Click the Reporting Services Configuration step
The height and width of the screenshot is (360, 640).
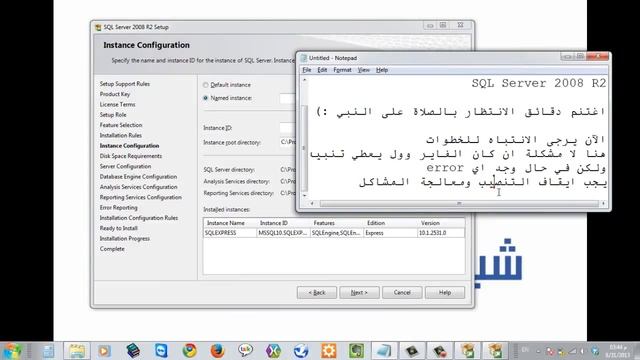coord(140,197)
